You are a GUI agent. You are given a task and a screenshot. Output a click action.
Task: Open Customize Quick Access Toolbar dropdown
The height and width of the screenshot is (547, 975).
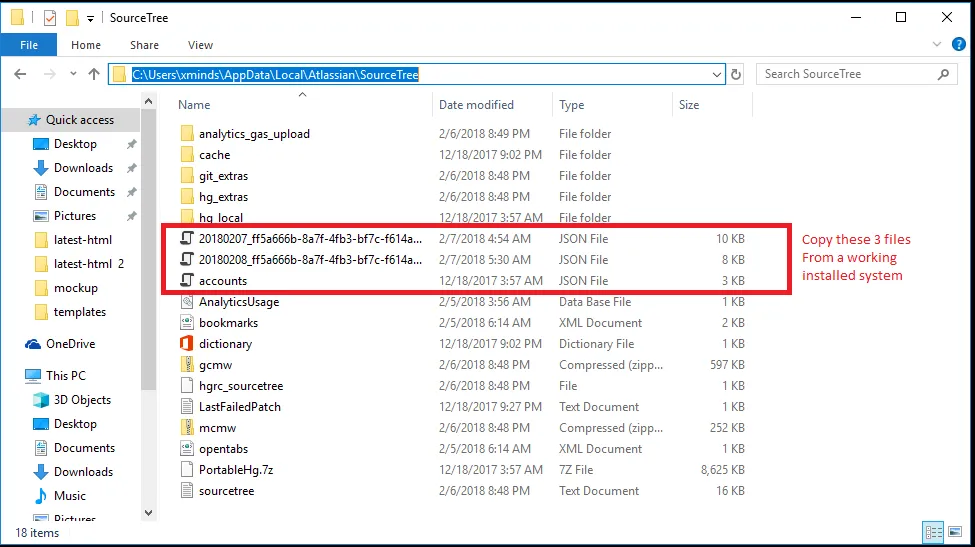click(90, 19)
